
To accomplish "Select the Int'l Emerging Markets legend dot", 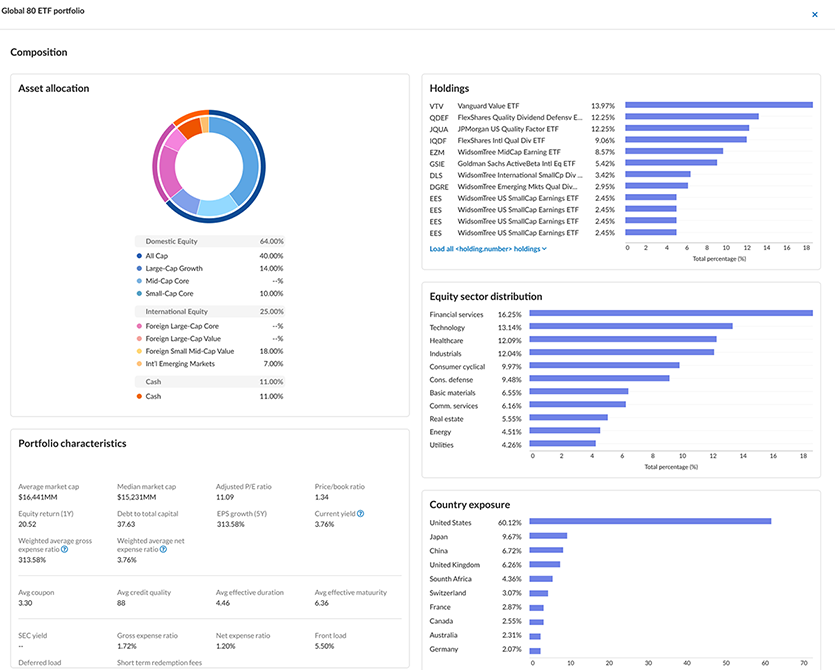I will point(138,364).
